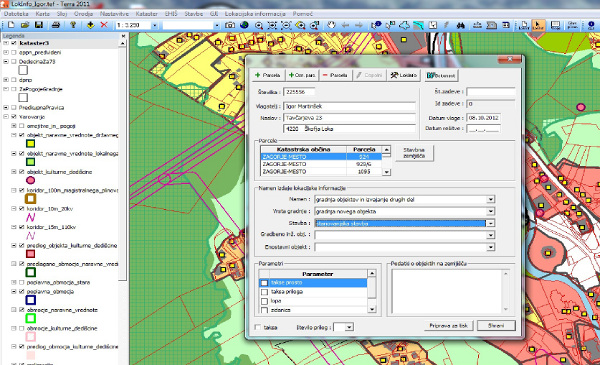Open the Kataster menu
600x365 pixels.
(147, 14)
